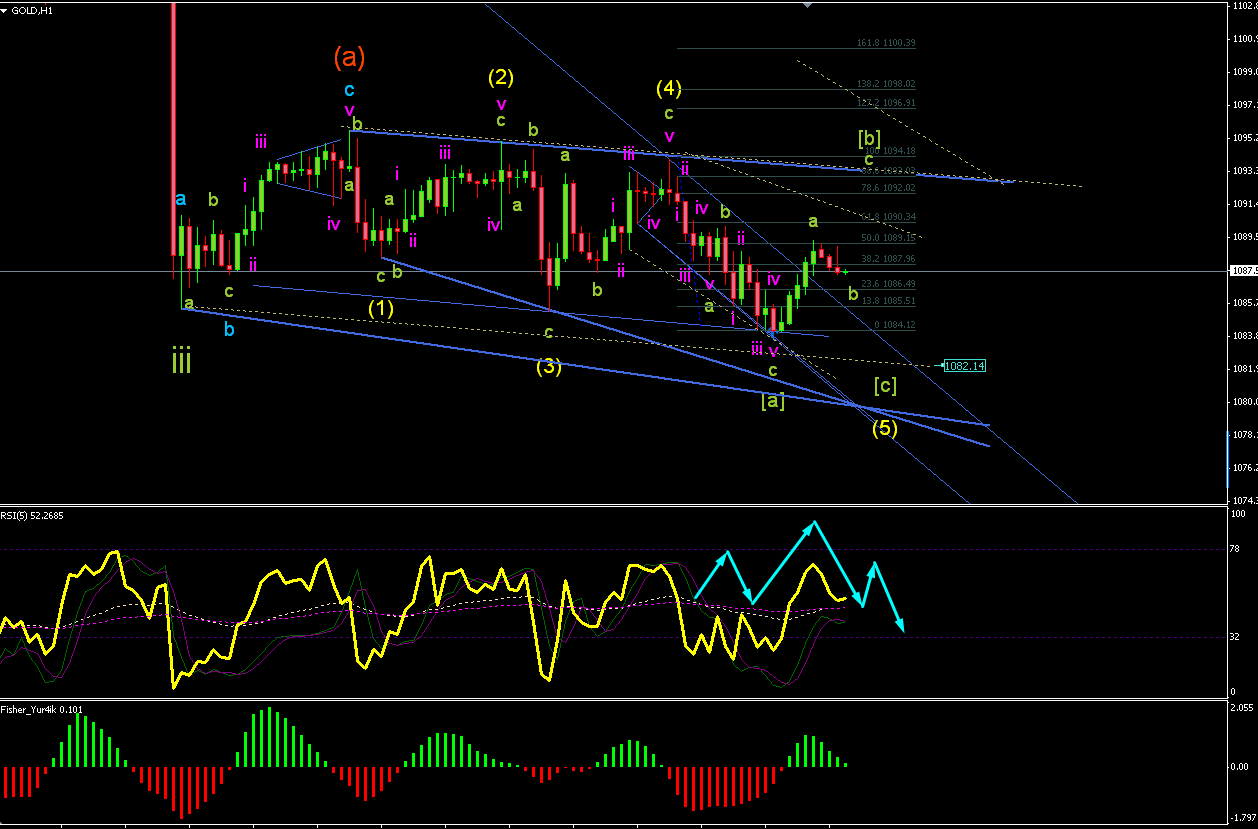Click the Fibonacci 23.6 1086.49 level label

pos(888,284)
